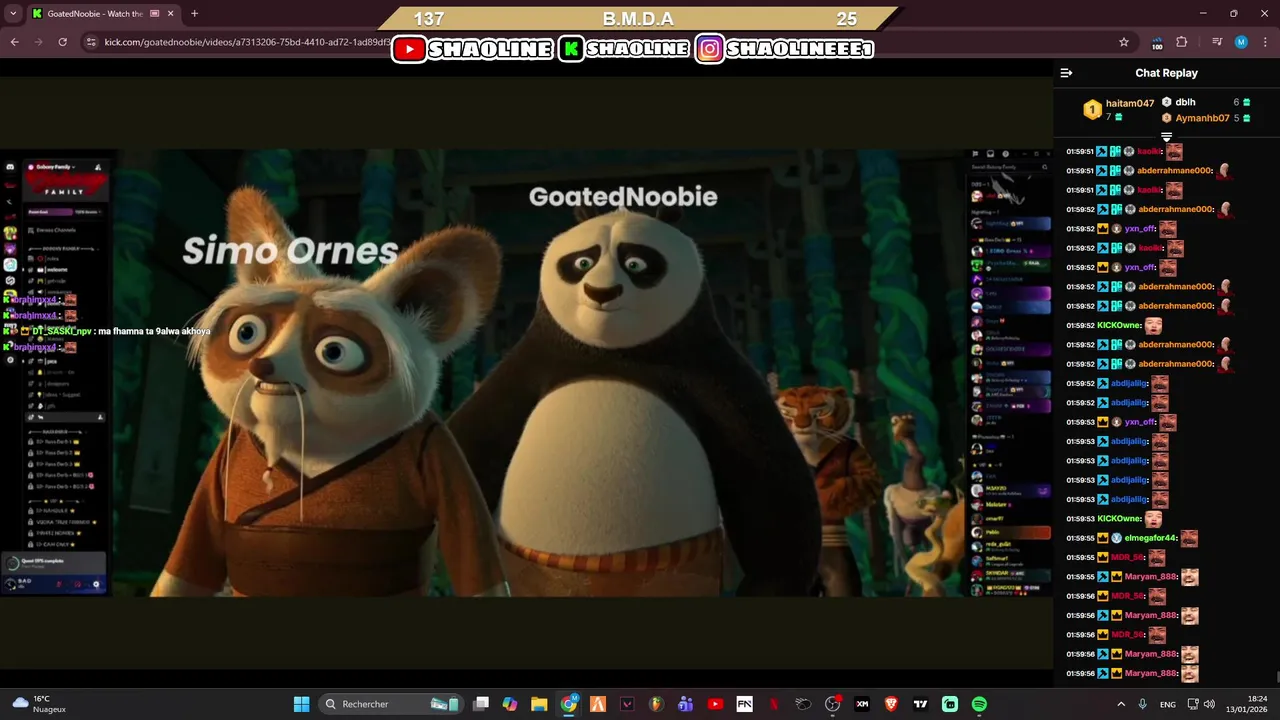Open the FN app in taskbar

click(744, 704)
